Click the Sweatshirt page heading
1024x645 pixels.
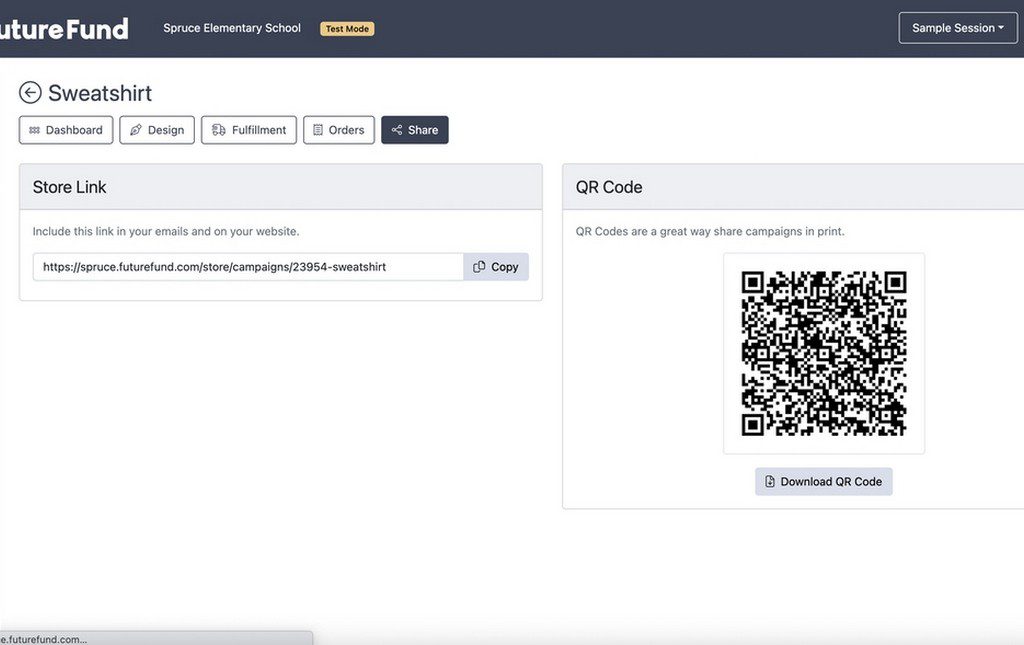100,93
